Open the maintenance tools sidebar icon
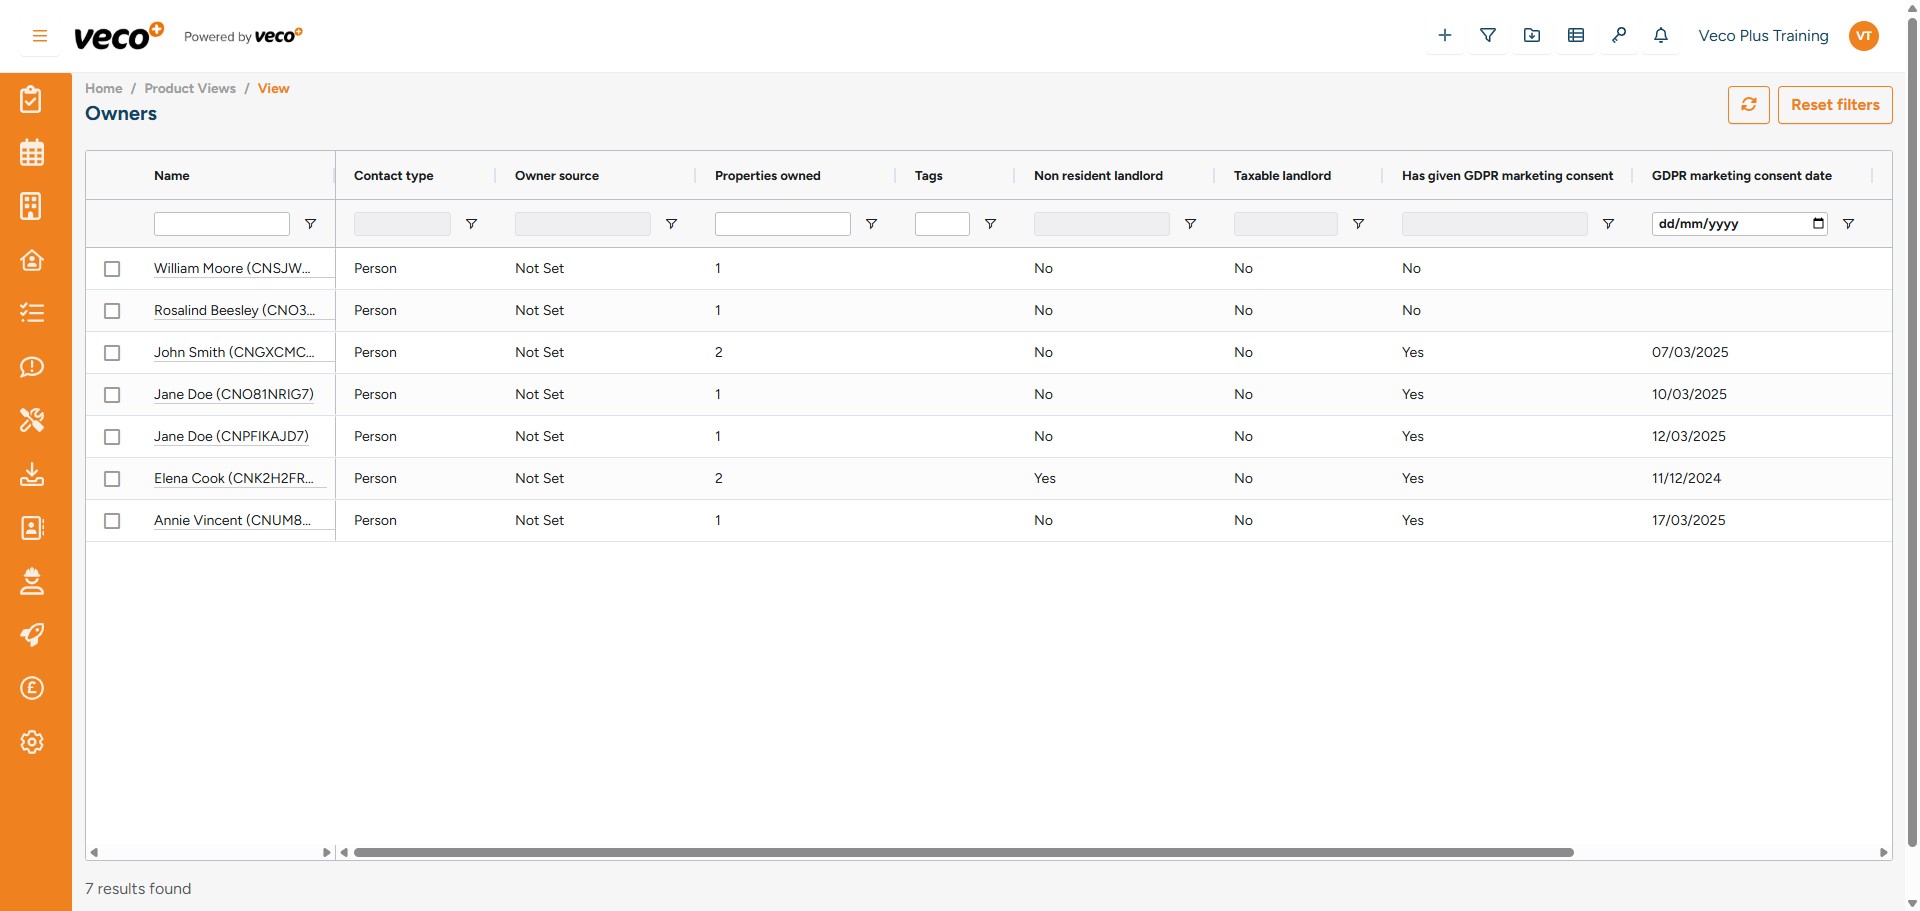Viewport: 1920px width, 911px height. (x=32, y=420)
